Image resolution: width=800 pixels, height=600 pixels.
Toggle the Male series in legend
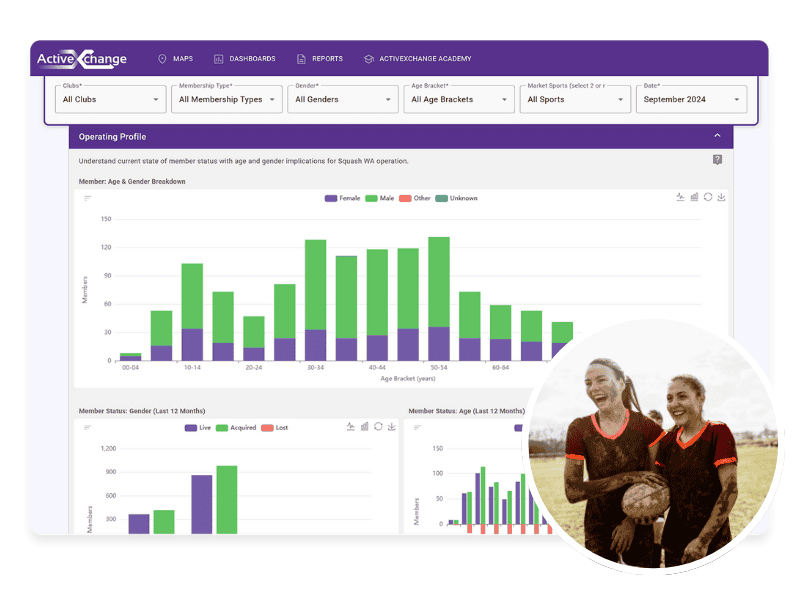tap(378, 198)
